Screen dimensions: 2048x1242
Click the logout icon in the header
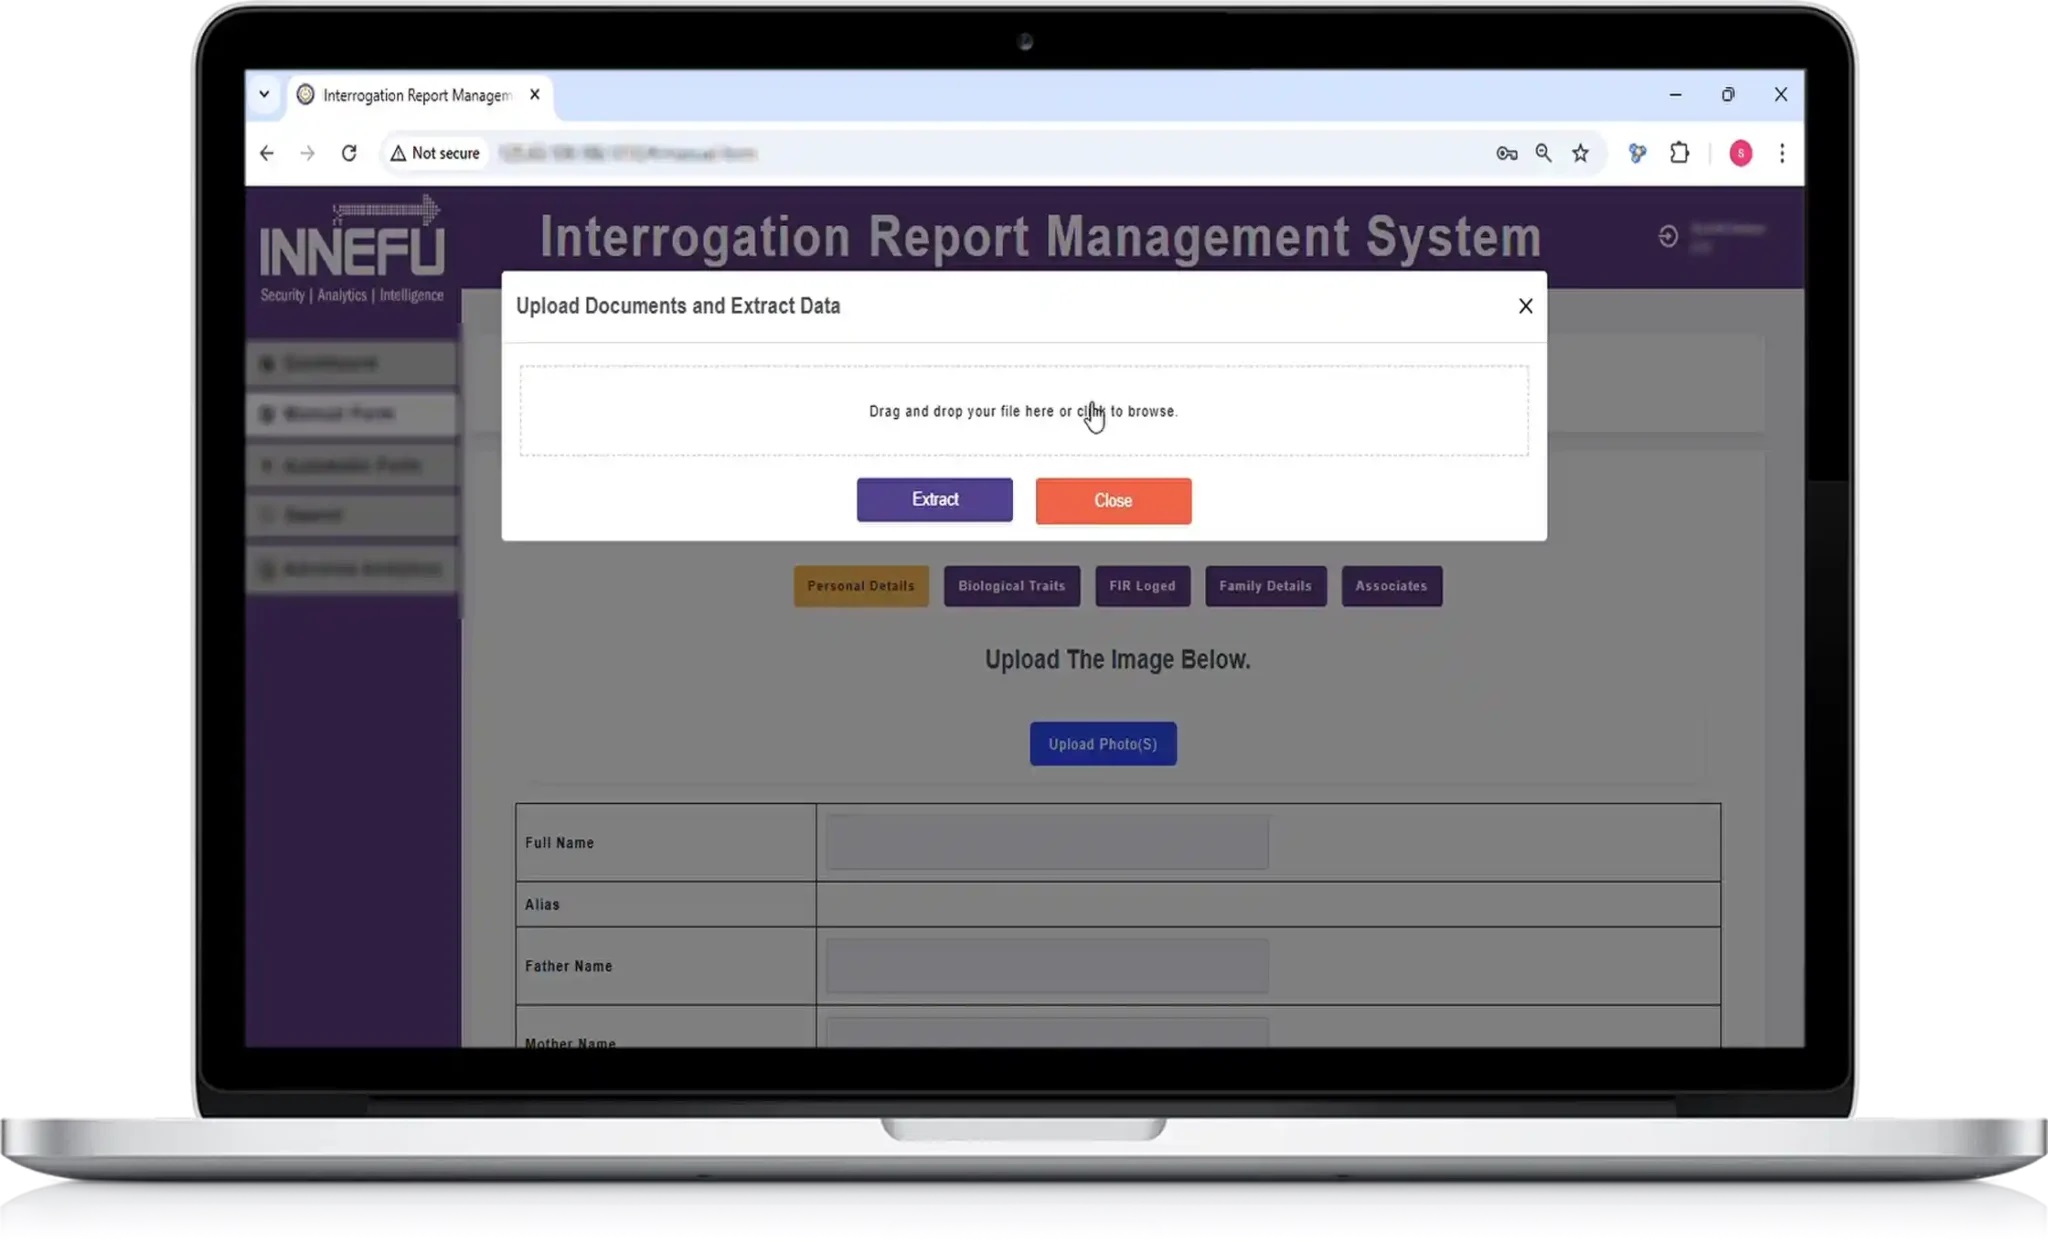point(1667,236)
